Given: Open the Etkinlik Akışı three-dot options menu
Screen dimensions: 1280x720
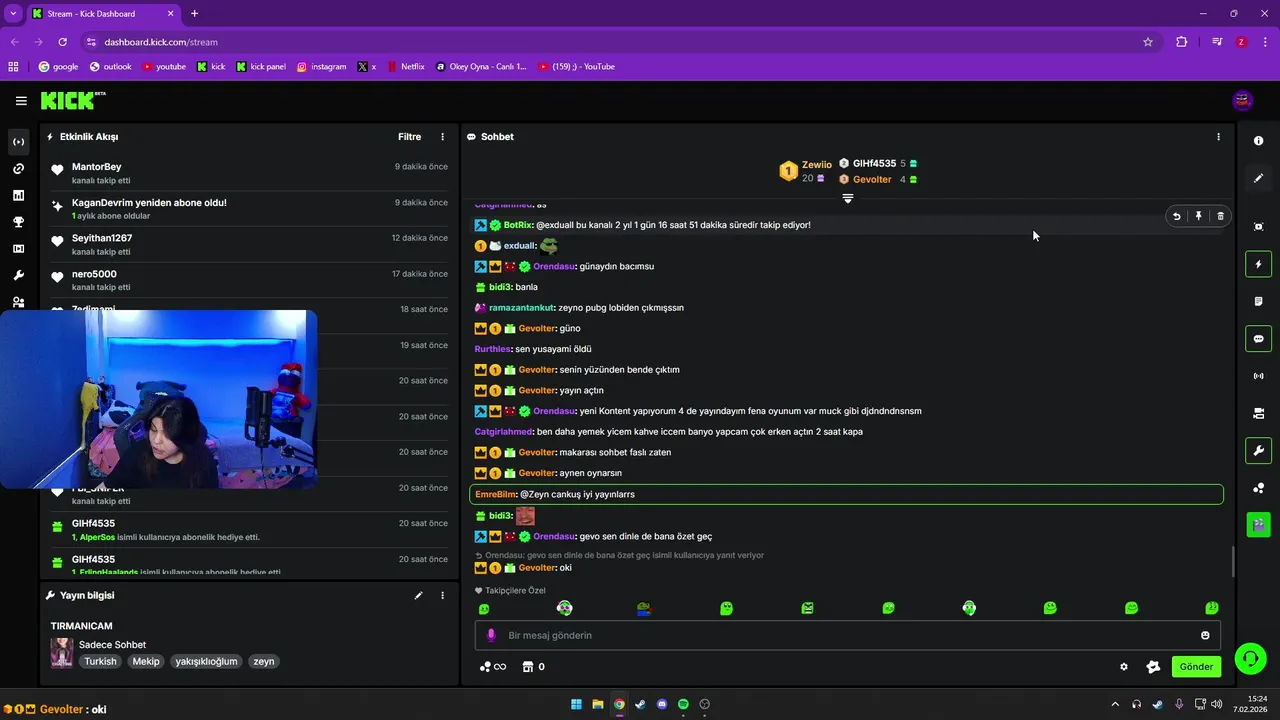Looking at the screenshot, I should [x=443, y=137].
